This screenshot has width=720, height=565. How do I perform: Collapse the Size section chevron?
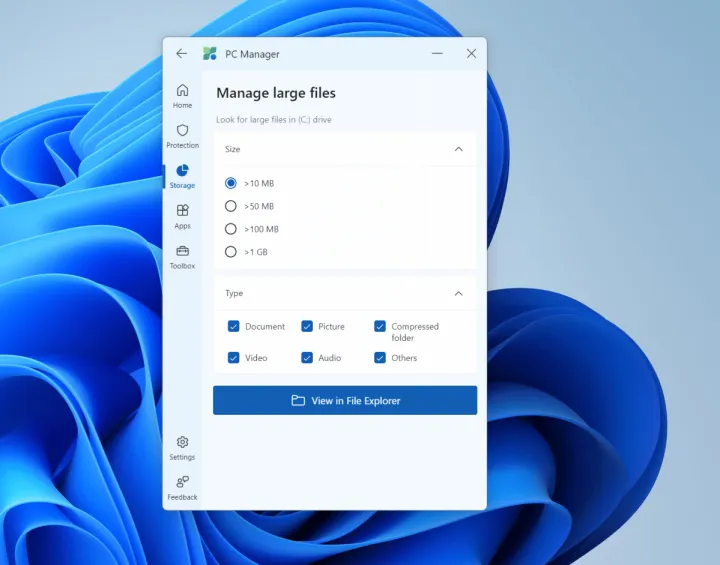[458, 149]
